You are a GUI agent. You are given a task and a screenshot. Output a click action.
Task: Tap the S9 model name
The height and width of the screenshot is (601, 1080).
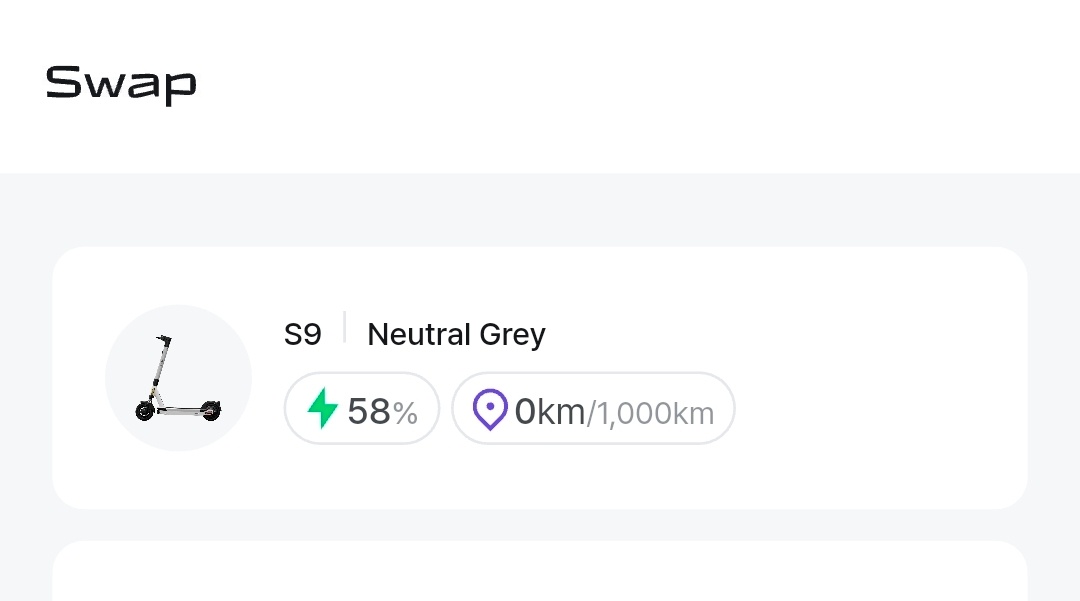coord(303,334)
